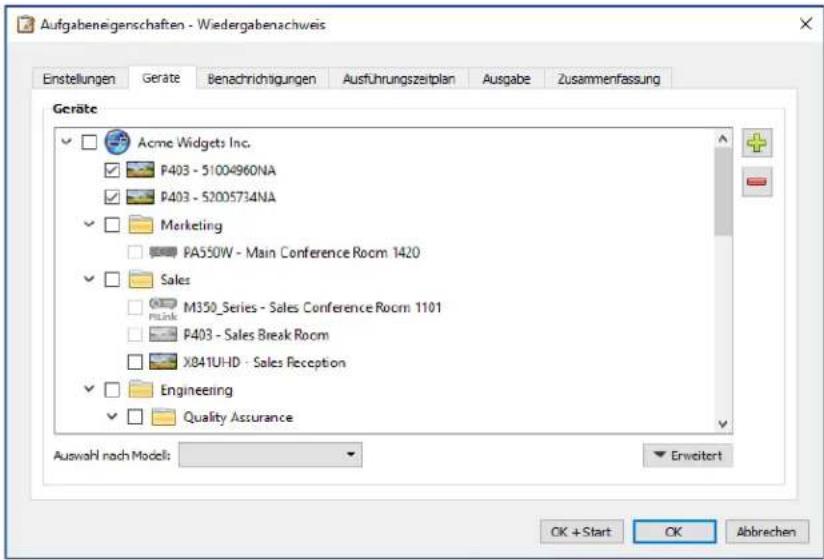Viewport: 824px width, 560px height.
Task: Check the Sales group checkbox
Action: 112,279
